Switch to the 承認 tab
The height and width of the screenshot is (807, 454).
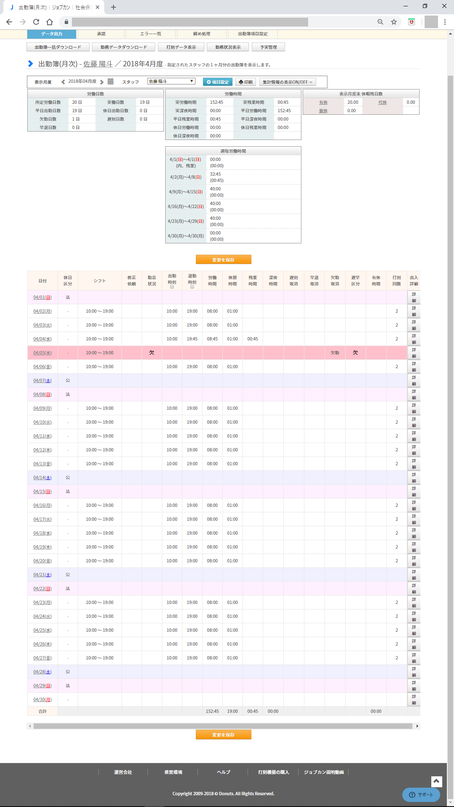click(x=101, y=34)
